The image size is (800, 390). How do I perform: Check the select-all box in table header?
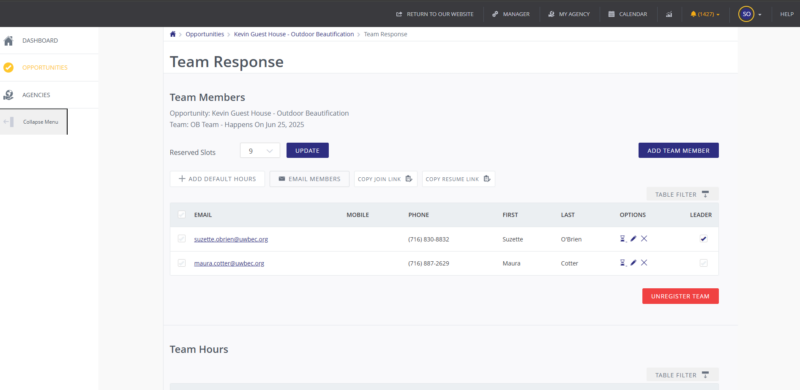pyautogui.click(x=182, y=215)
